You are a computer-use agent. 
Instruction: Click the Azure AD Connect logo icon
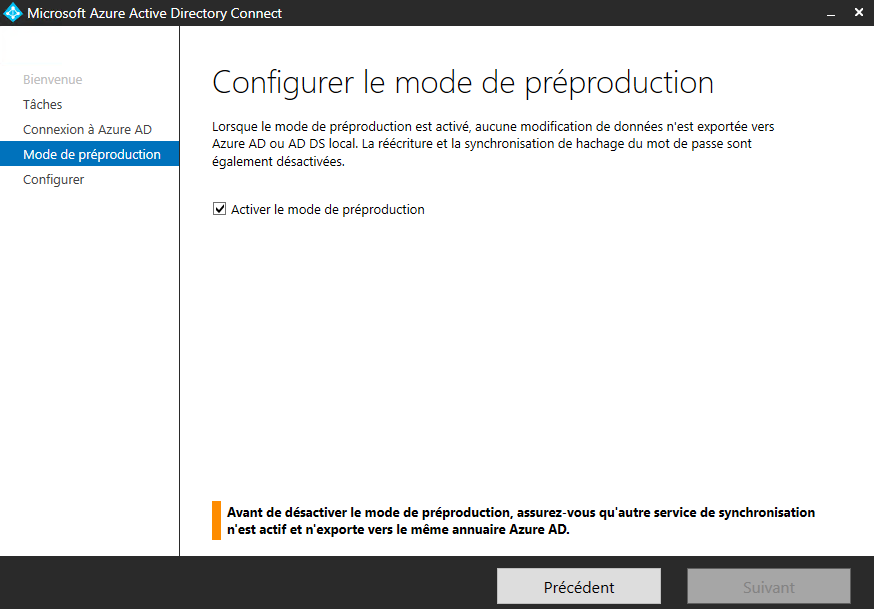[13, 13]
